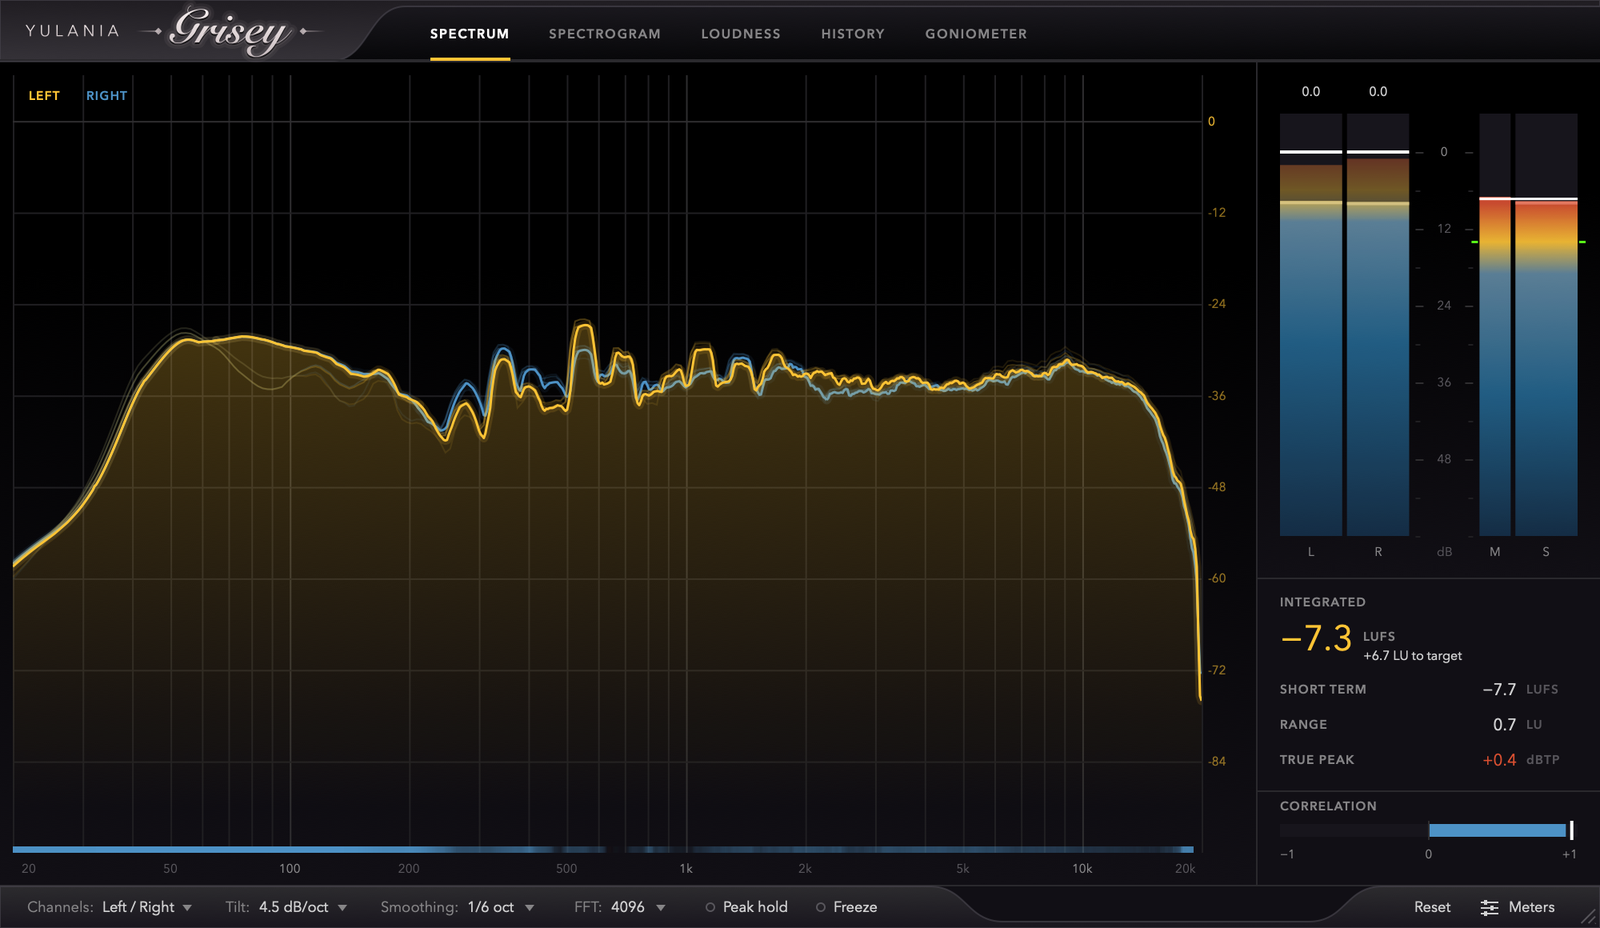Switch to the Spectrogram tab
Image resolution: width=1600 pixels, height=928 pixels.
pyautogui.click(x=604, y=34)
